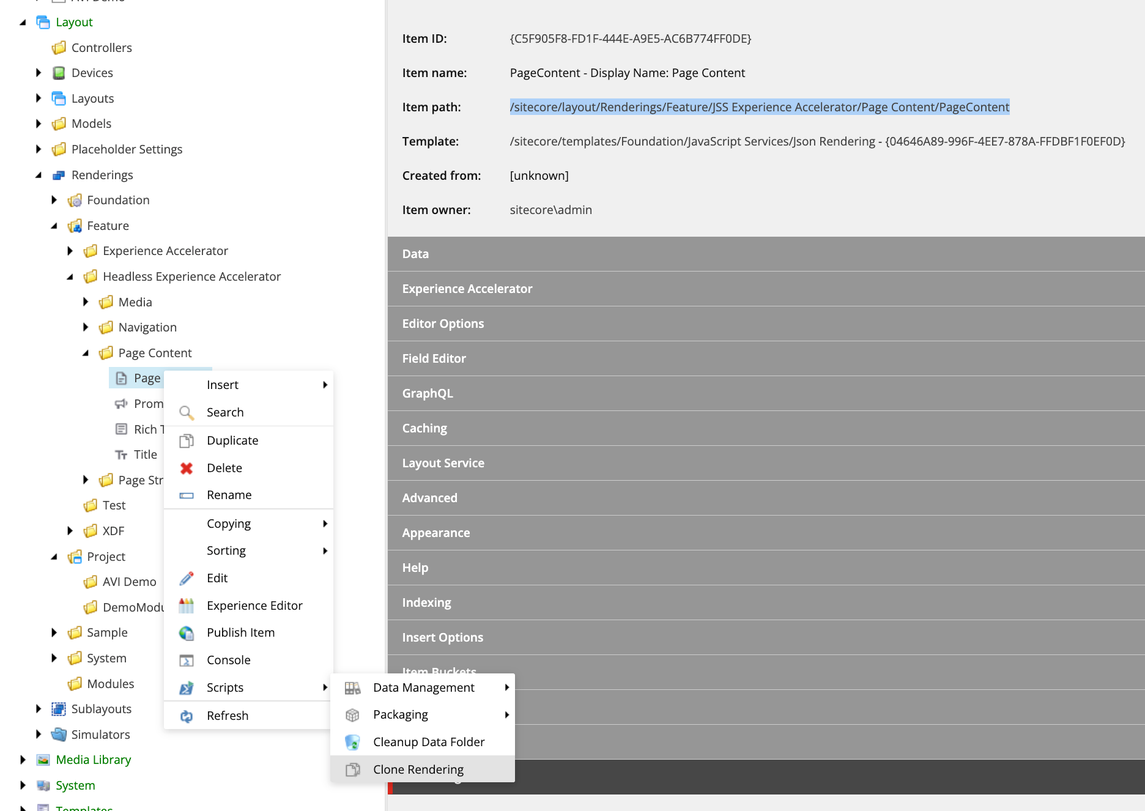Viewport: 1145px width, 811px height.
Task: Click the Cleanup Data Folder icon
Action: coord(352,742)
